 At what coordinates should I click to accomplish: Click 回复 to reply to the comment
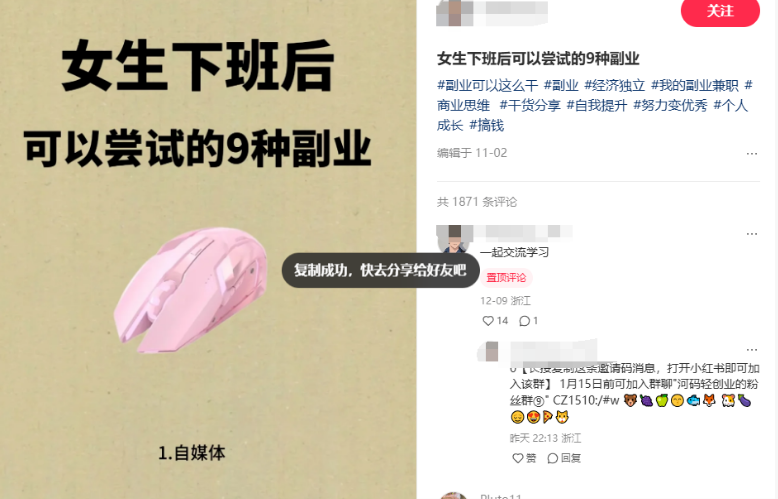(x=564, y=458)
